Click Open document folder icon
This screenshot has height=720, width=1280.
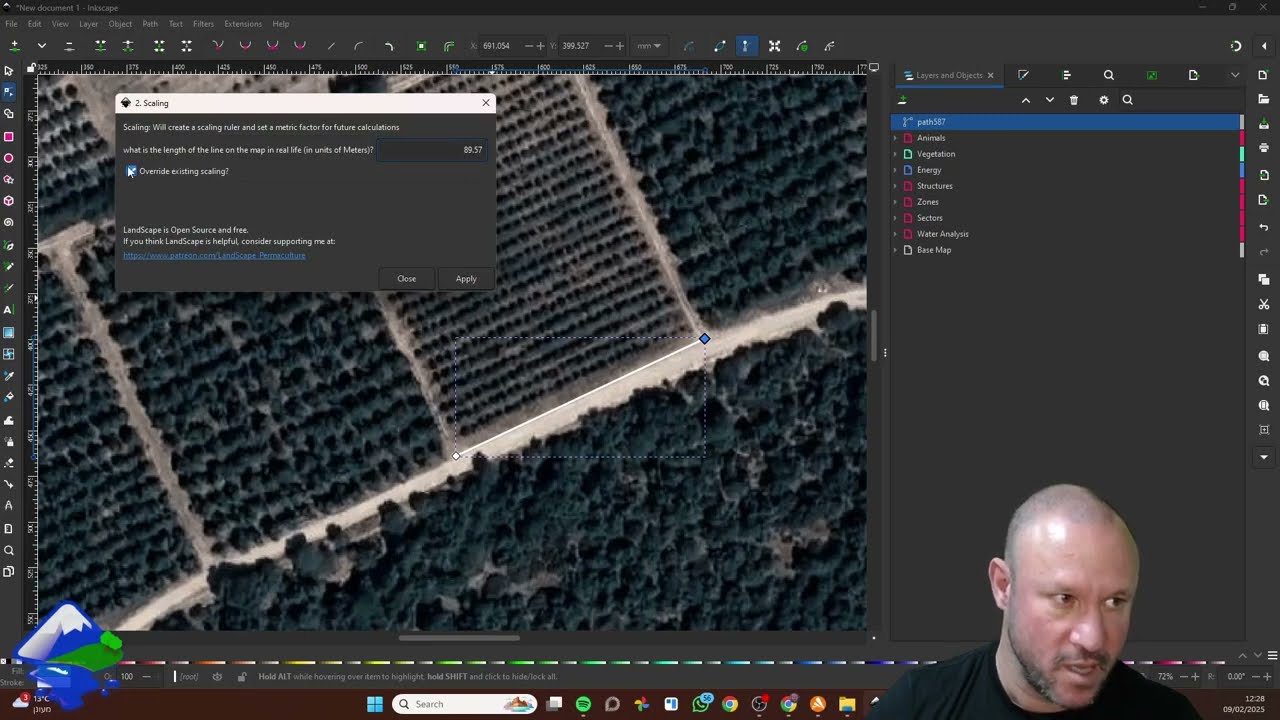pos(1264,97)
